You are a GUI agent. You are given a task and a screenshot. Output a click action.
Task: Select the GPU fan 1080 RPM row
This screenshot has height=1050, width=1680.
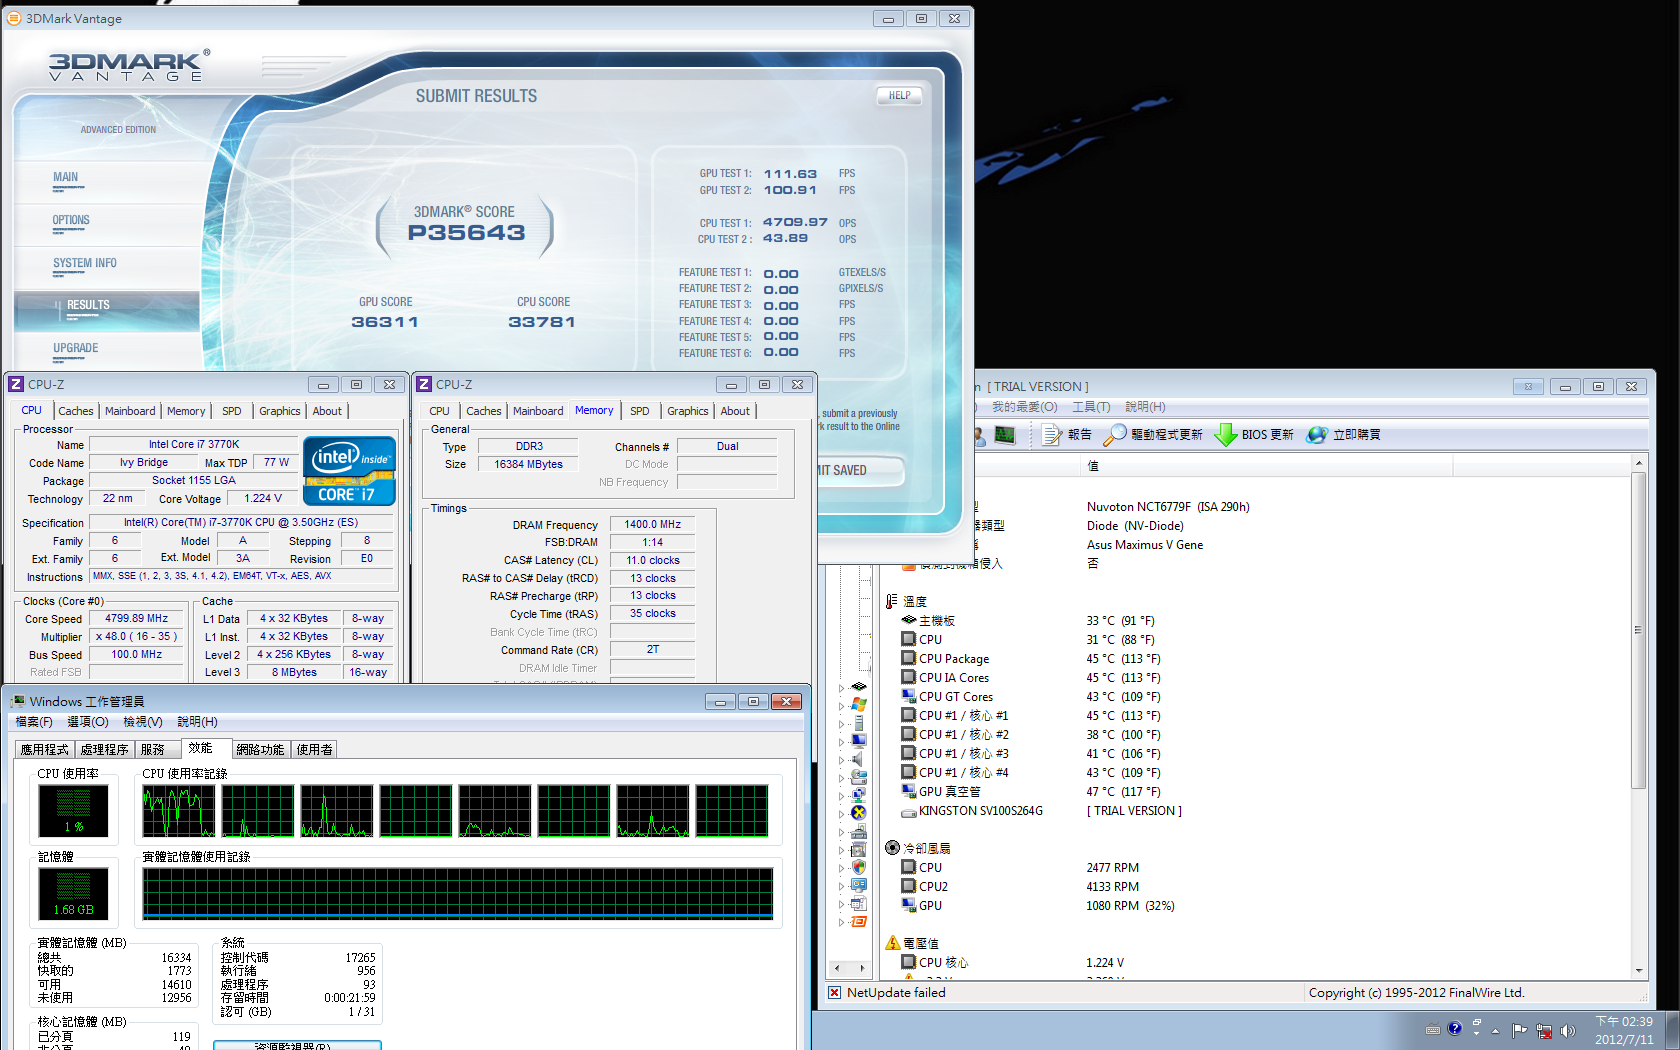(1038, 906)
